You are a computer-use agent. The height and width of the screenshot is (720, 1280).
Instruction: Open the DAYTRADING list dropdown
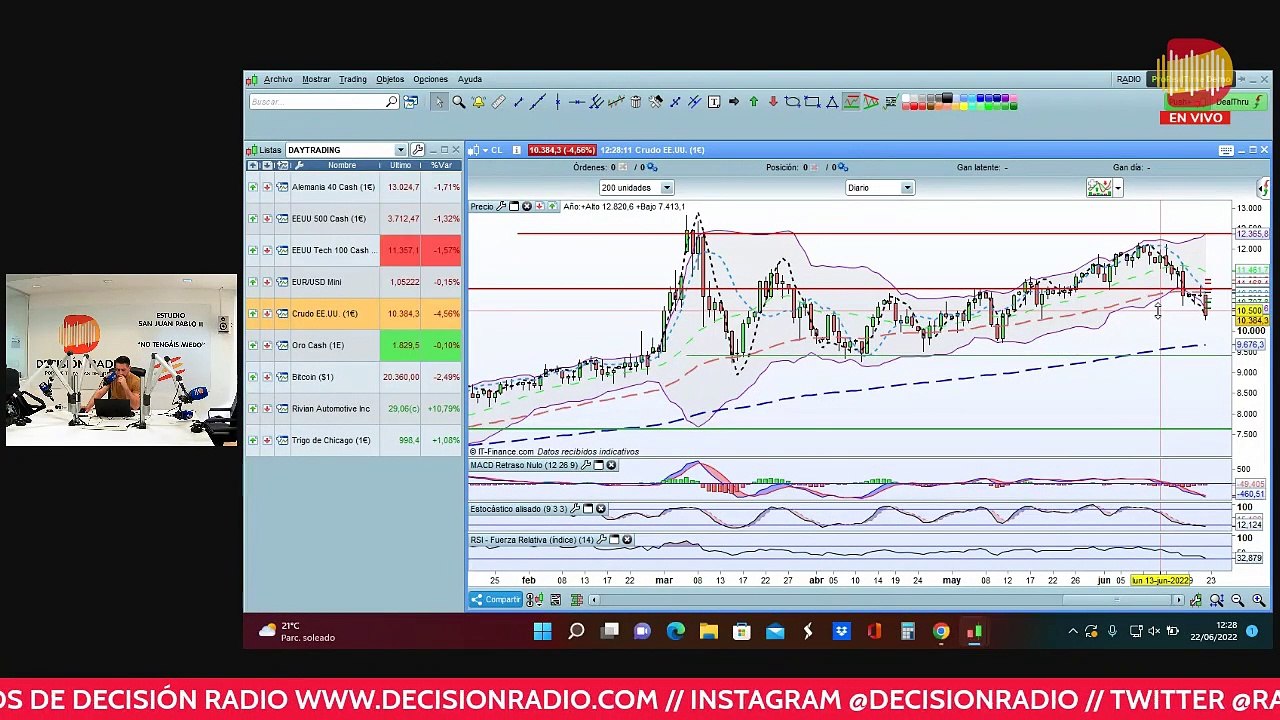pos(400,150)
